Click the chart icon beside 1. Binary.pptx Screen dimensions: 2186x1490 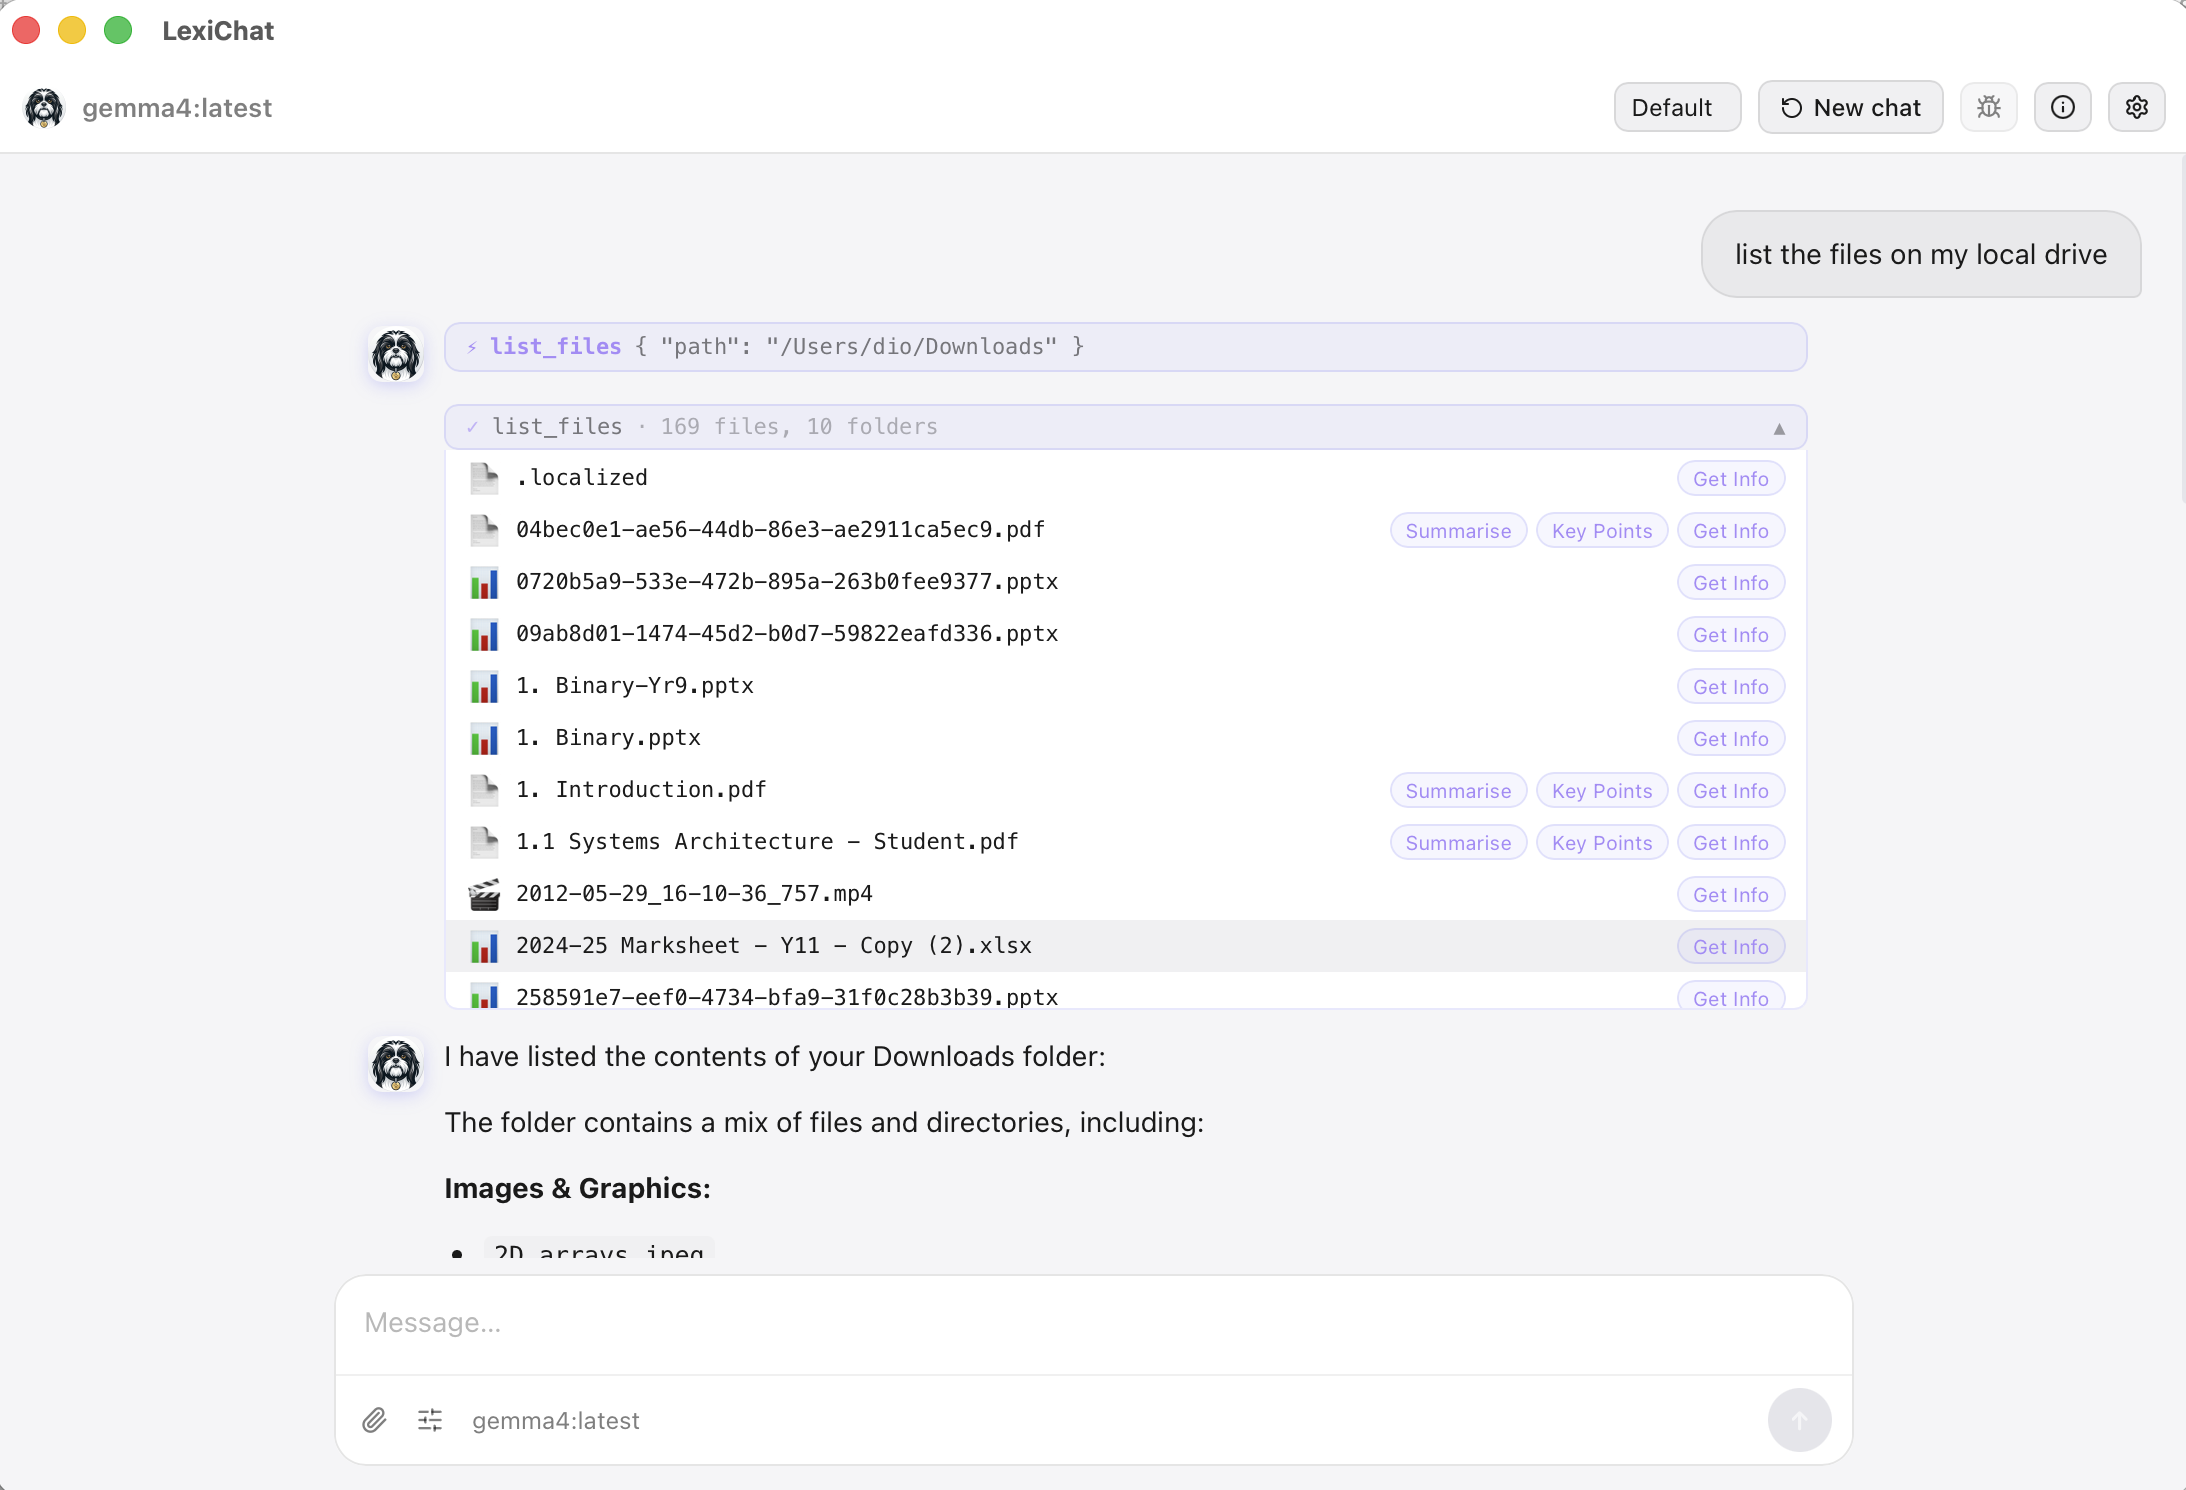tap(484, 738)
